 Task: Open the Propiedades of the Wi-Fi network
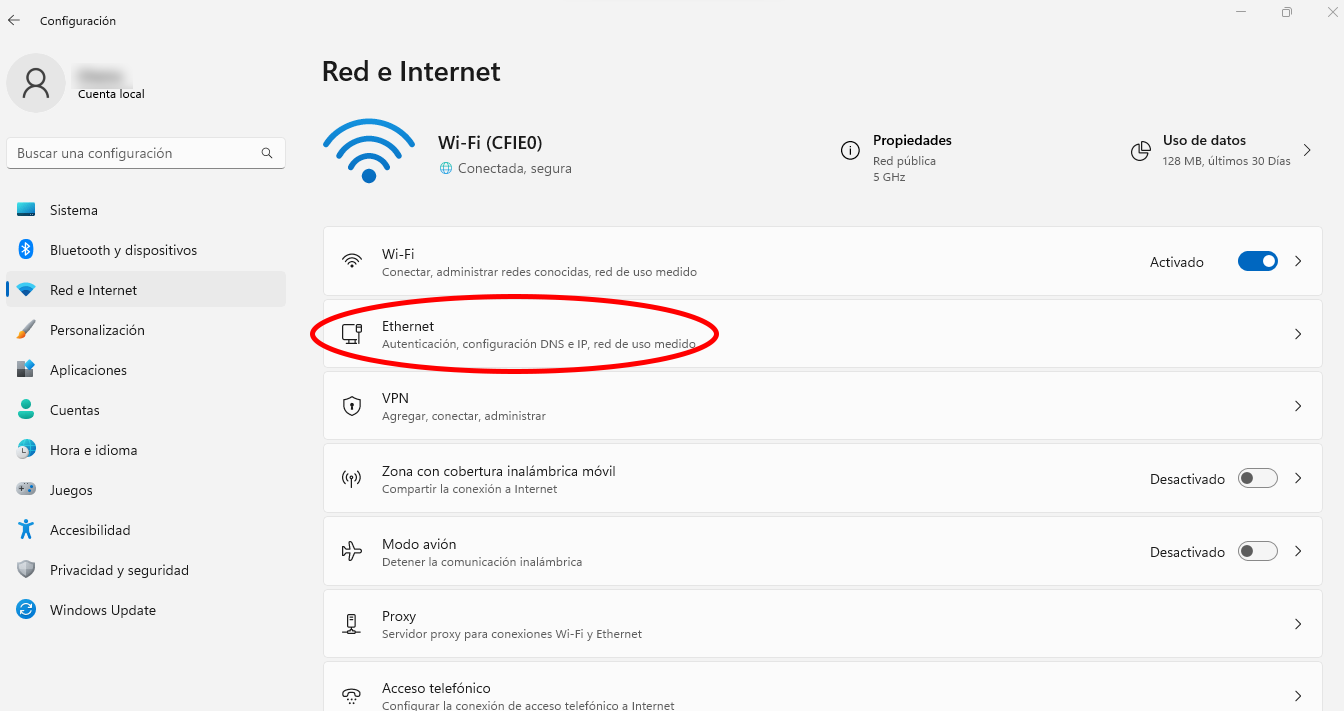pyautogui.click(x=912, y=141)
